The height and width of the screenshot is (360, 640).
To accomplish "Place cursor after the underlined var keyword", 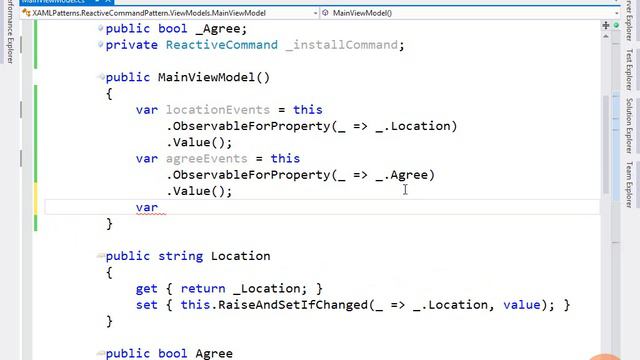I will coord(159,207).
